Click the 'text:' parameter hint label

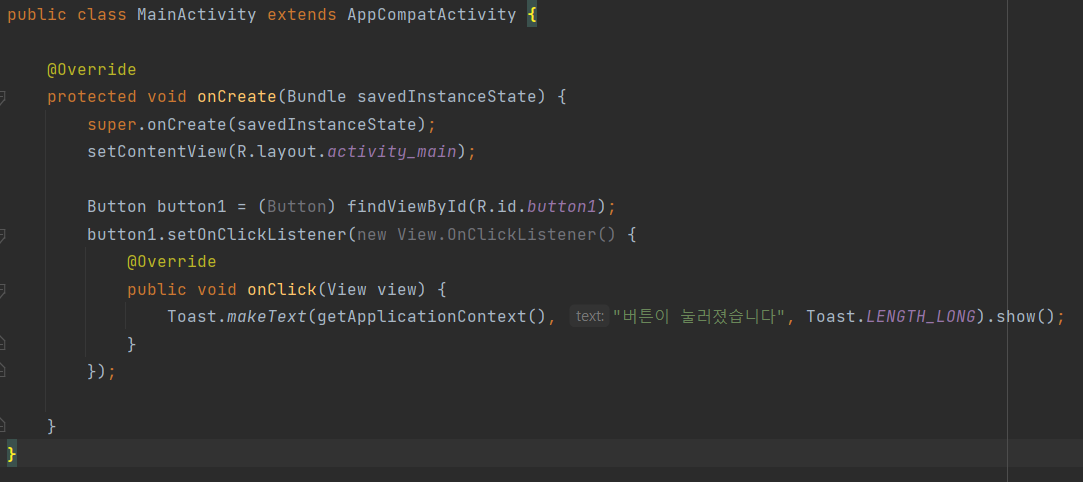tap(590, 316)
